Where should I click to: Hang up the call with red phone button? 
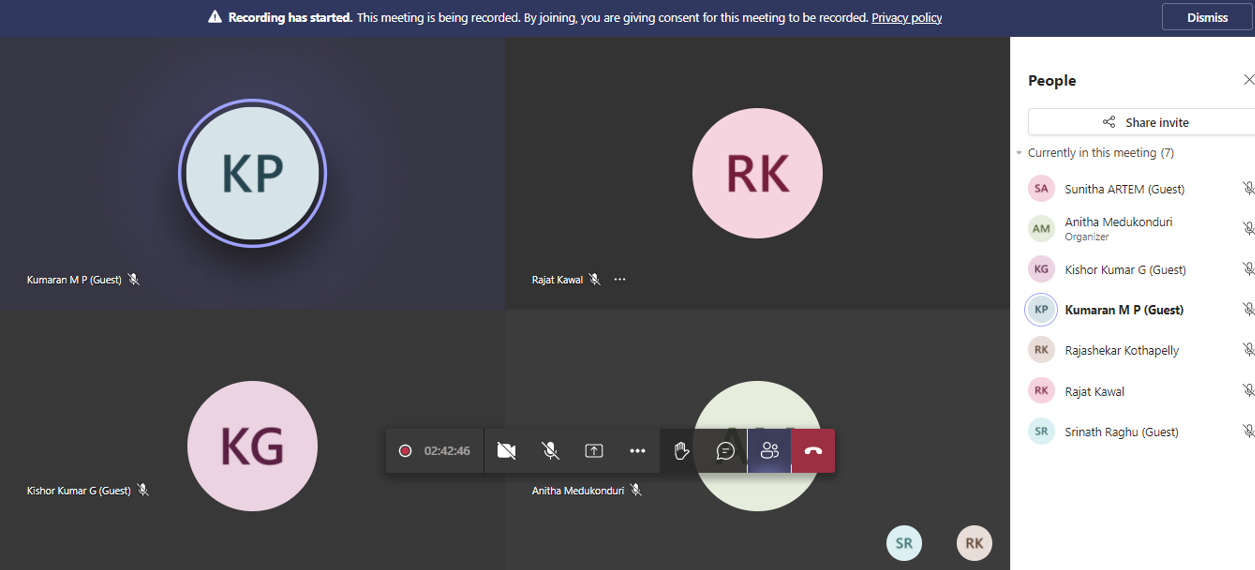tap(813, 451)
